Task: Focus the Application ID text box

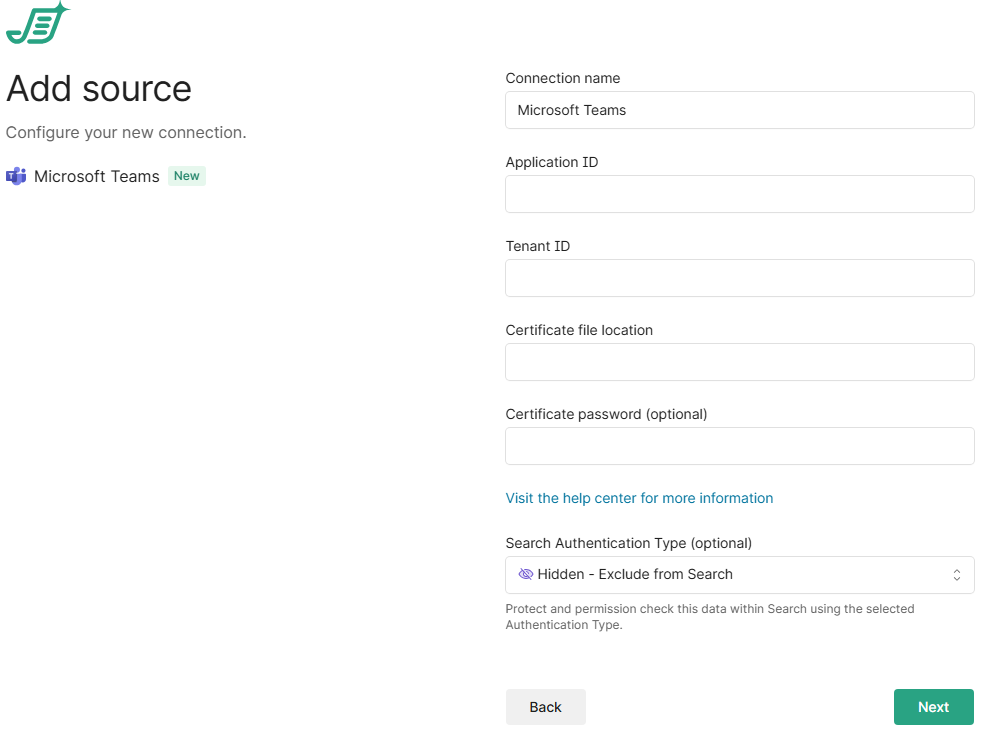Action: pyautogui.click(x=739, y=194)
